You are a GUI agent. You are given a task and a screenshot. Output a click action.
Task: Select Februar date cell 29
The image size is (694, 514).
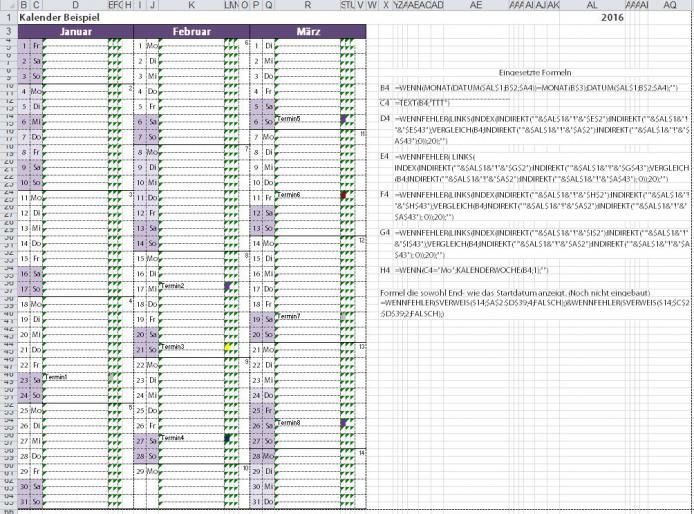[140, 471]
